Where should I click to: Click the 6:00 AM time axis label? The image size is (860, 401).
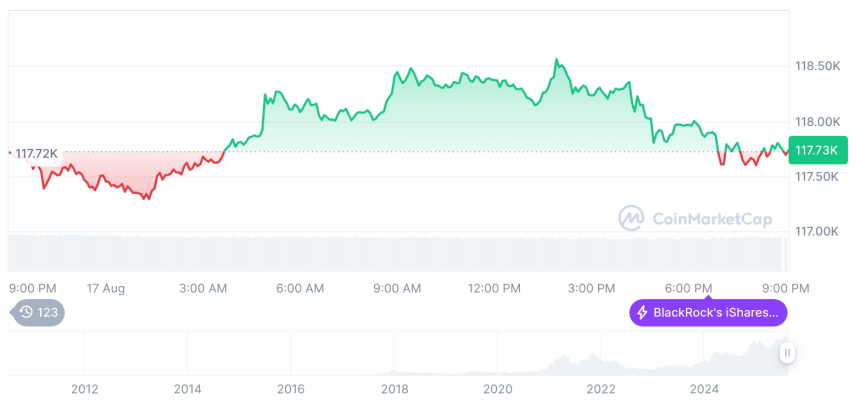click(x=300, y=288)
